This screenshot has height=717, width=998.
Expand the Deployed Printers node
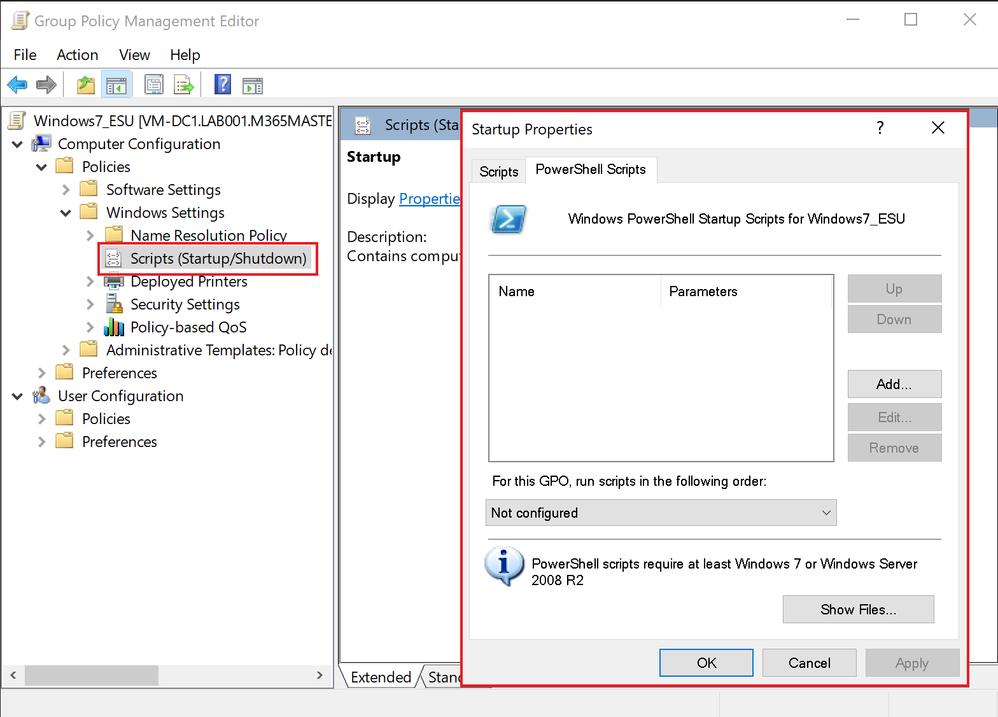[90, 281]
